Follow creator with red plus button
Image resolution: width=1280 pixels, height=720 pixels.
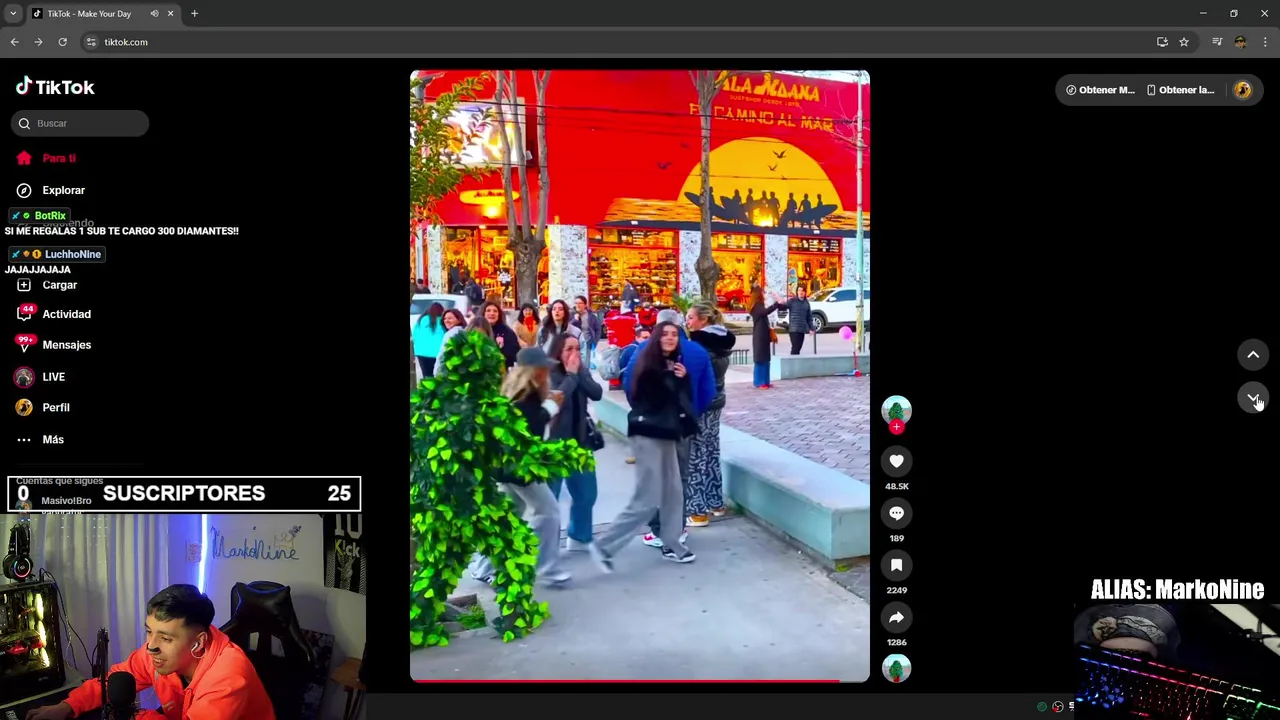896,427
